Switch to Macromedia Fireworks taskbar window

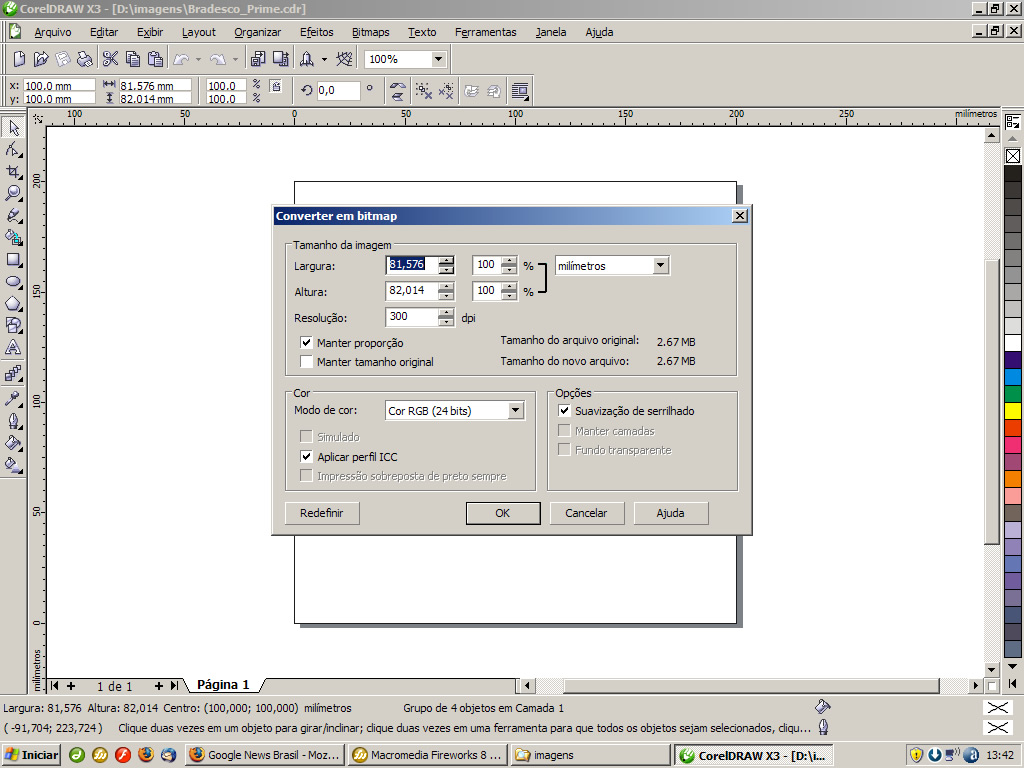[428, 755]
